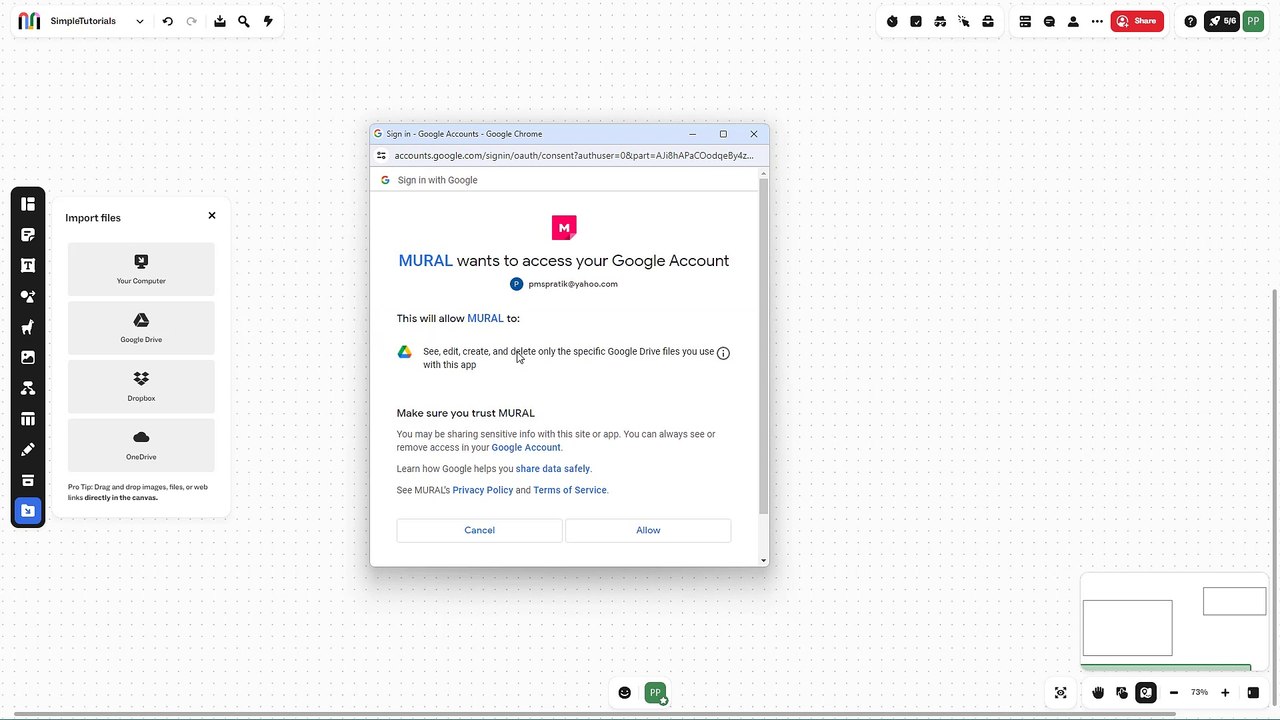
Task: Toggle the minimap map icon
Action: 1146,692
